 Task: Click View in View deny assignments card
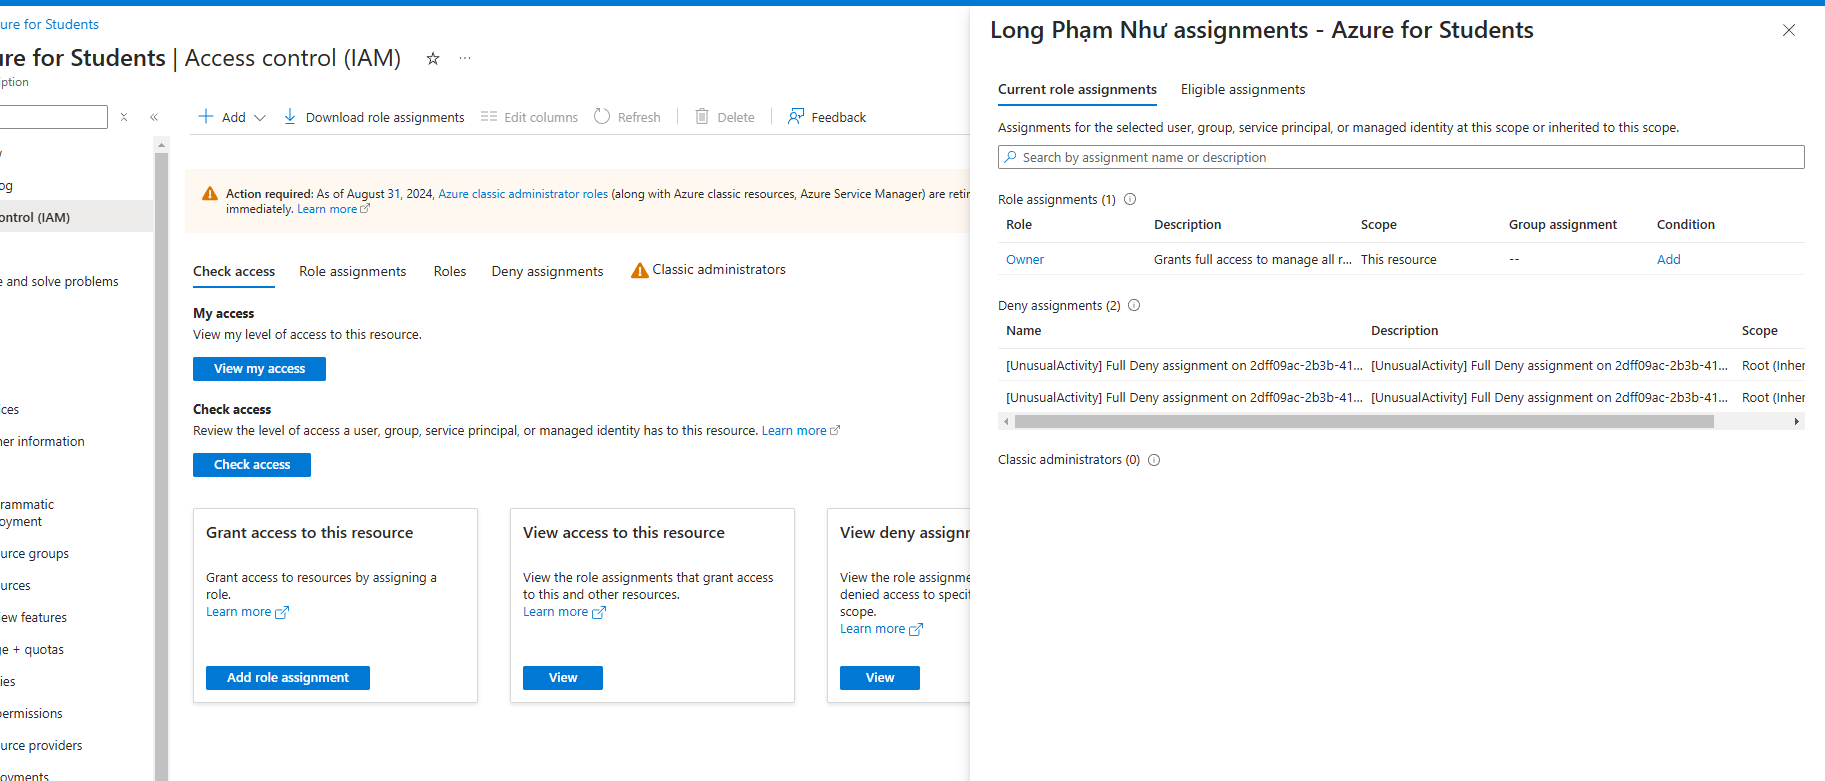[x=880, y=678]
